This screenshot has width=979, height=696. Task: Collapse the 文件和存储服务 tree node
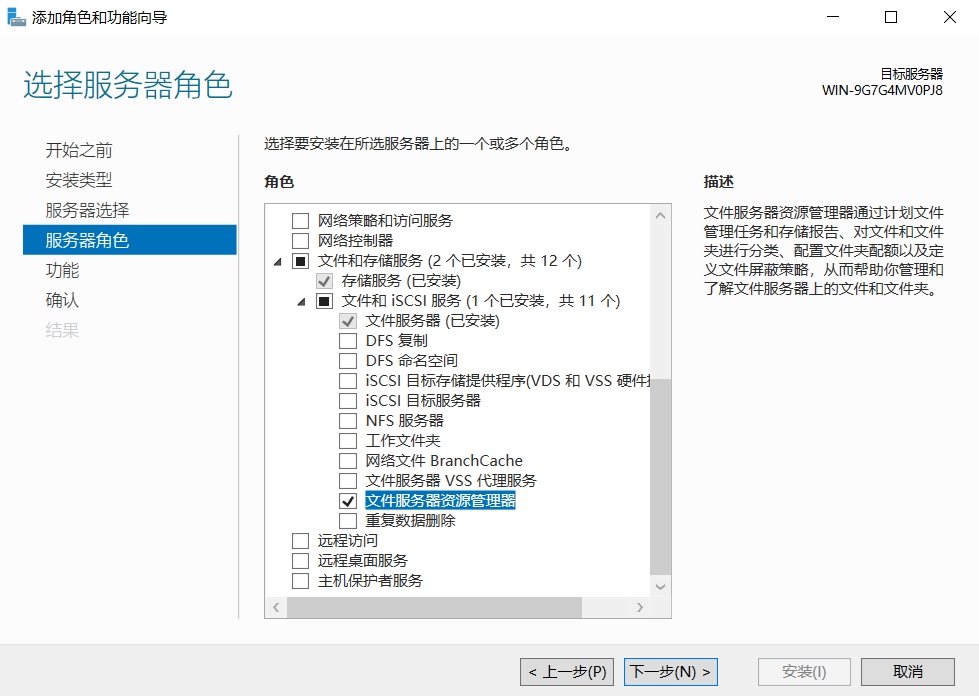click(278, 262)
